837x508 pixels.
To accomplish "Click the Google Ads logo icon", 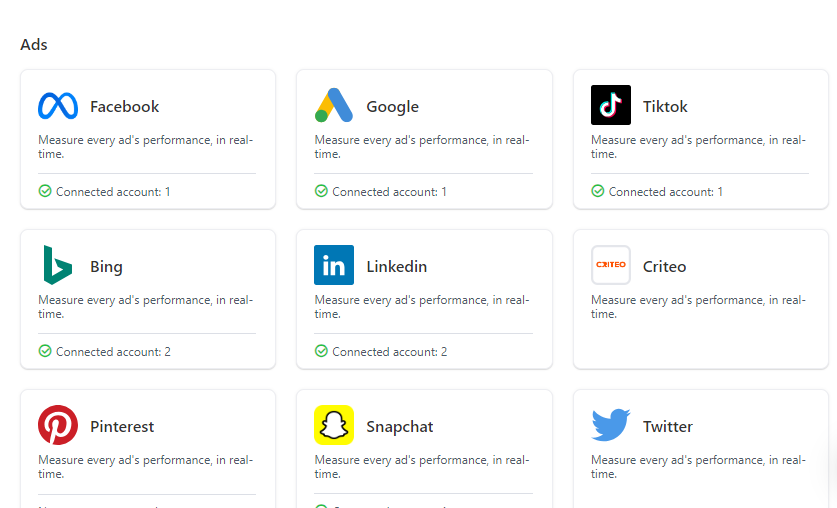I will pos(334,106).
